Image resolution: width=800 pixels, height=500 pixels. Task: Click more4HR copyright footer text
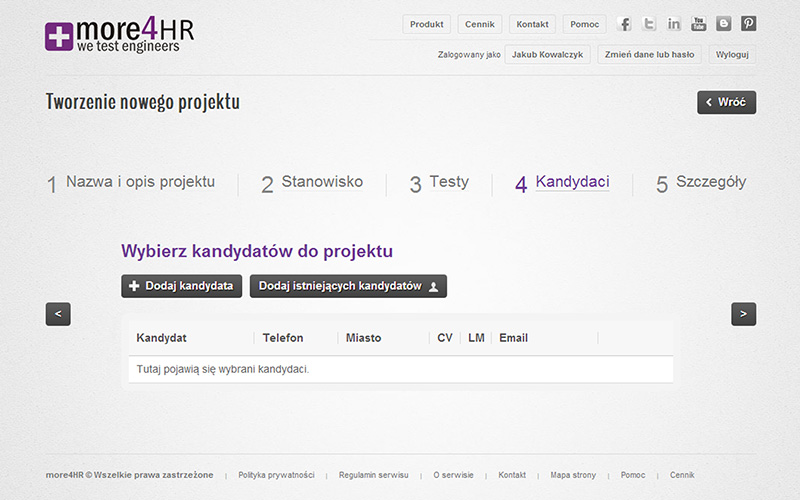click(130, 475)
